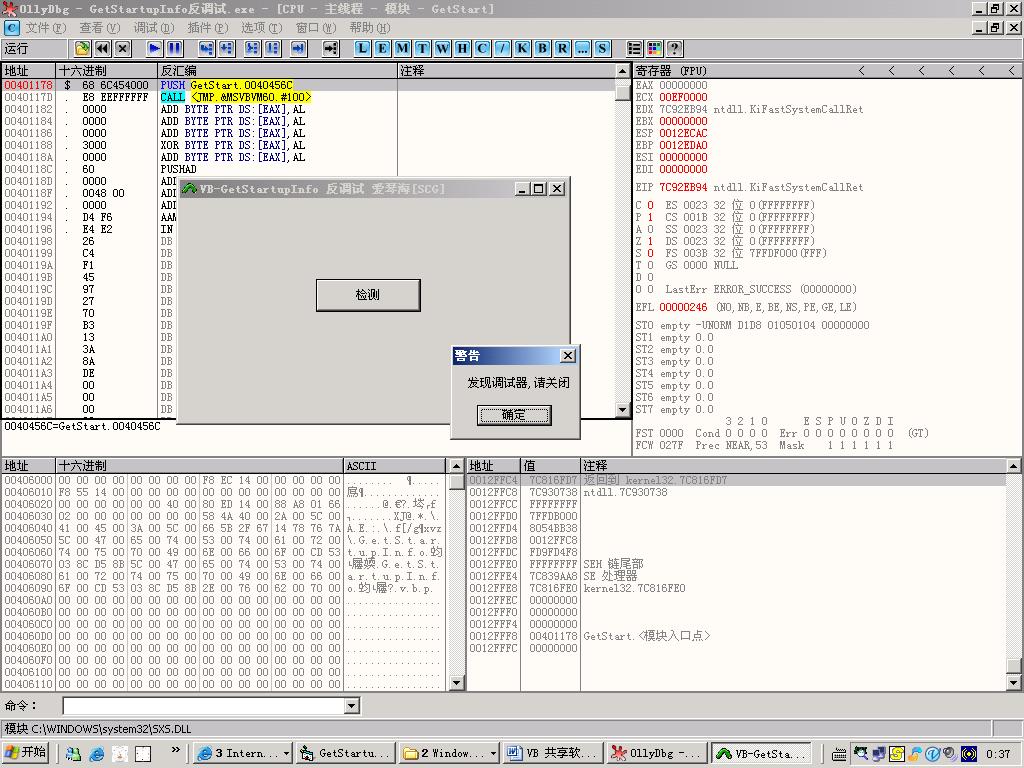The width and height of the screenshot is (1024, 768).
Task: Click the Step over toolbar icon
Action: coord(227,48)
